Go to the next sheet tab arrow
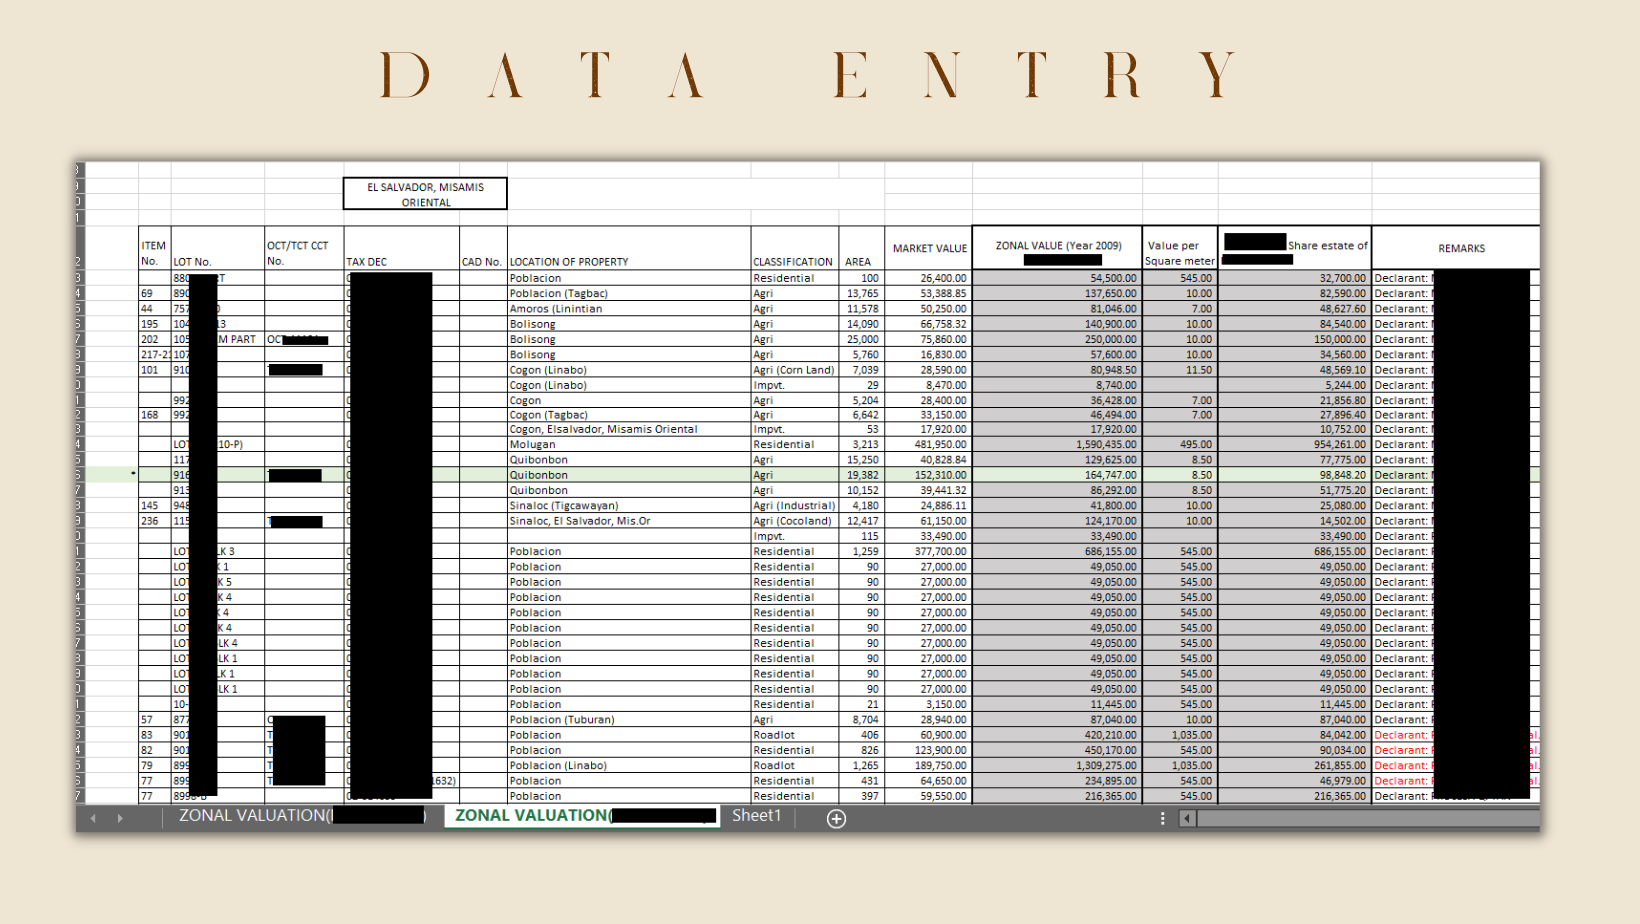 coord(120,818)
